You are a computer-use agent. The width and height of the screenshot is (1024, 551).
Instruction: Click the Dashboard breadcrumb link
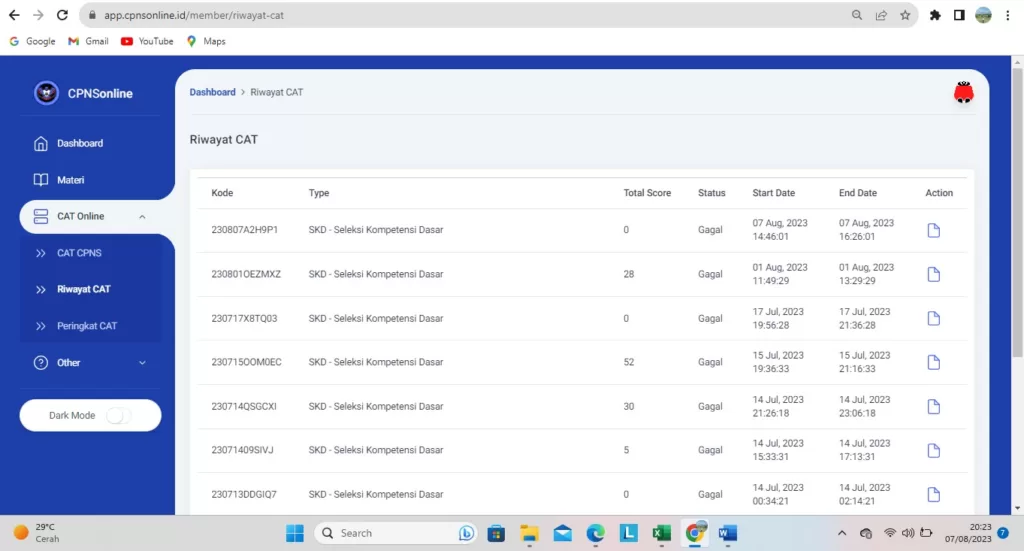click(213, 92)
